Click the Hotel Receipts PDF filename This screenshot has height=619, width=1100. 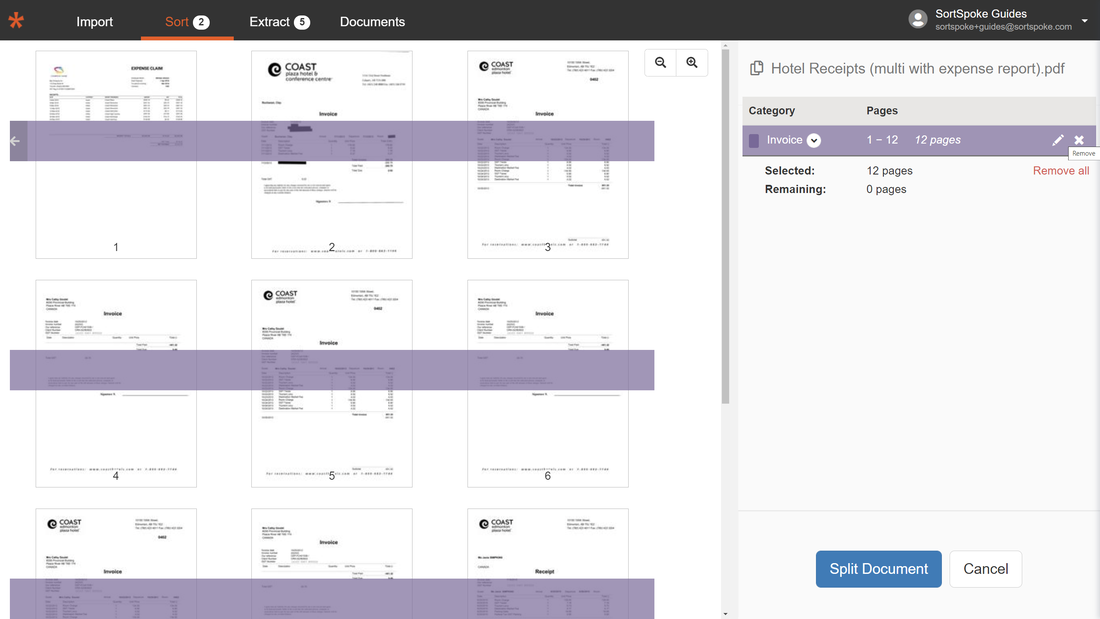tap(918, 68)
